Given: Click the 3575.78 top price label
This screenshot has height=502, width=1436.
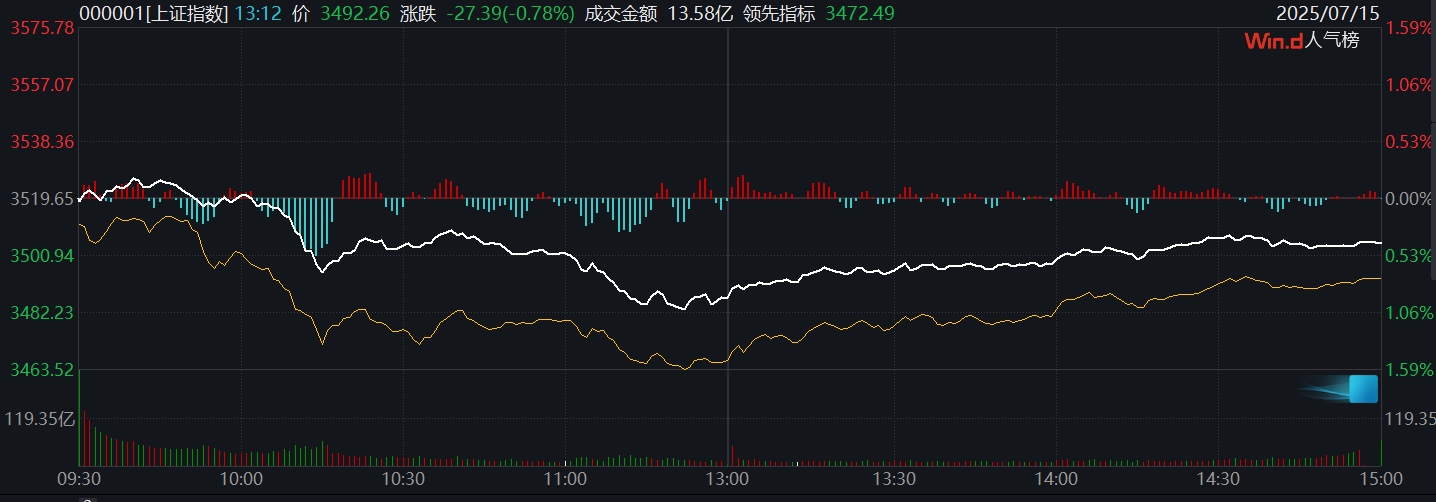Looking at the screenshot, I should coord(41,28).
